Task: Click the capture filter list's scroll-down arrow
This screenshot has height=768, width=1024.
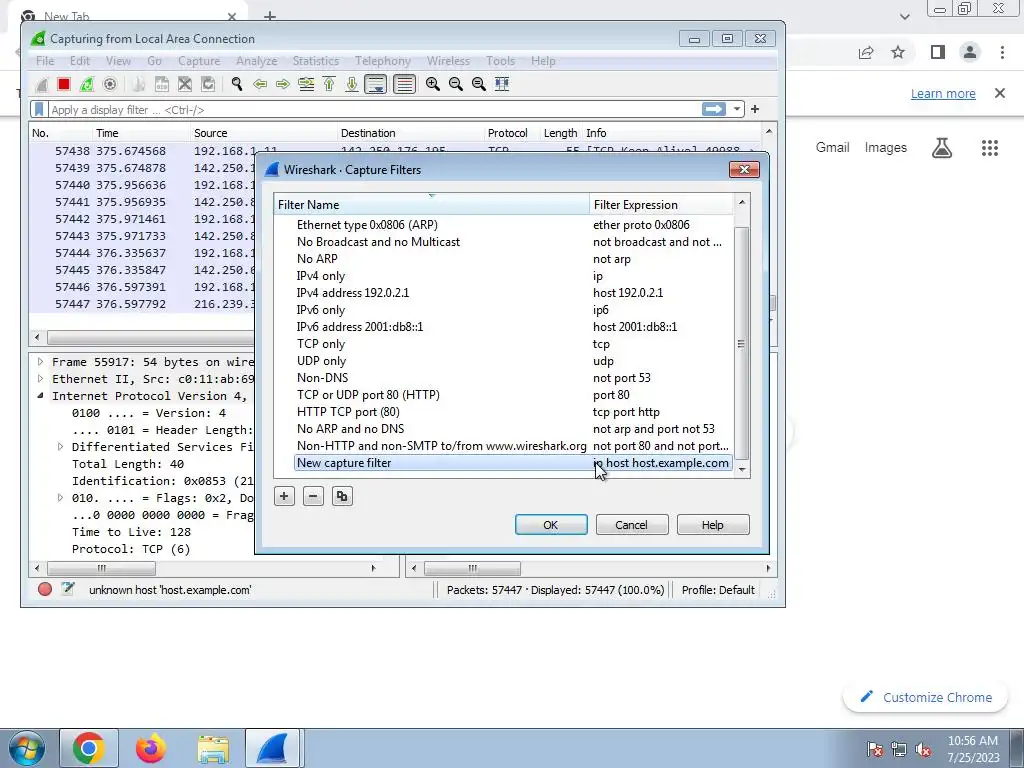Action: pyautogui.click(x=742, y=470)
